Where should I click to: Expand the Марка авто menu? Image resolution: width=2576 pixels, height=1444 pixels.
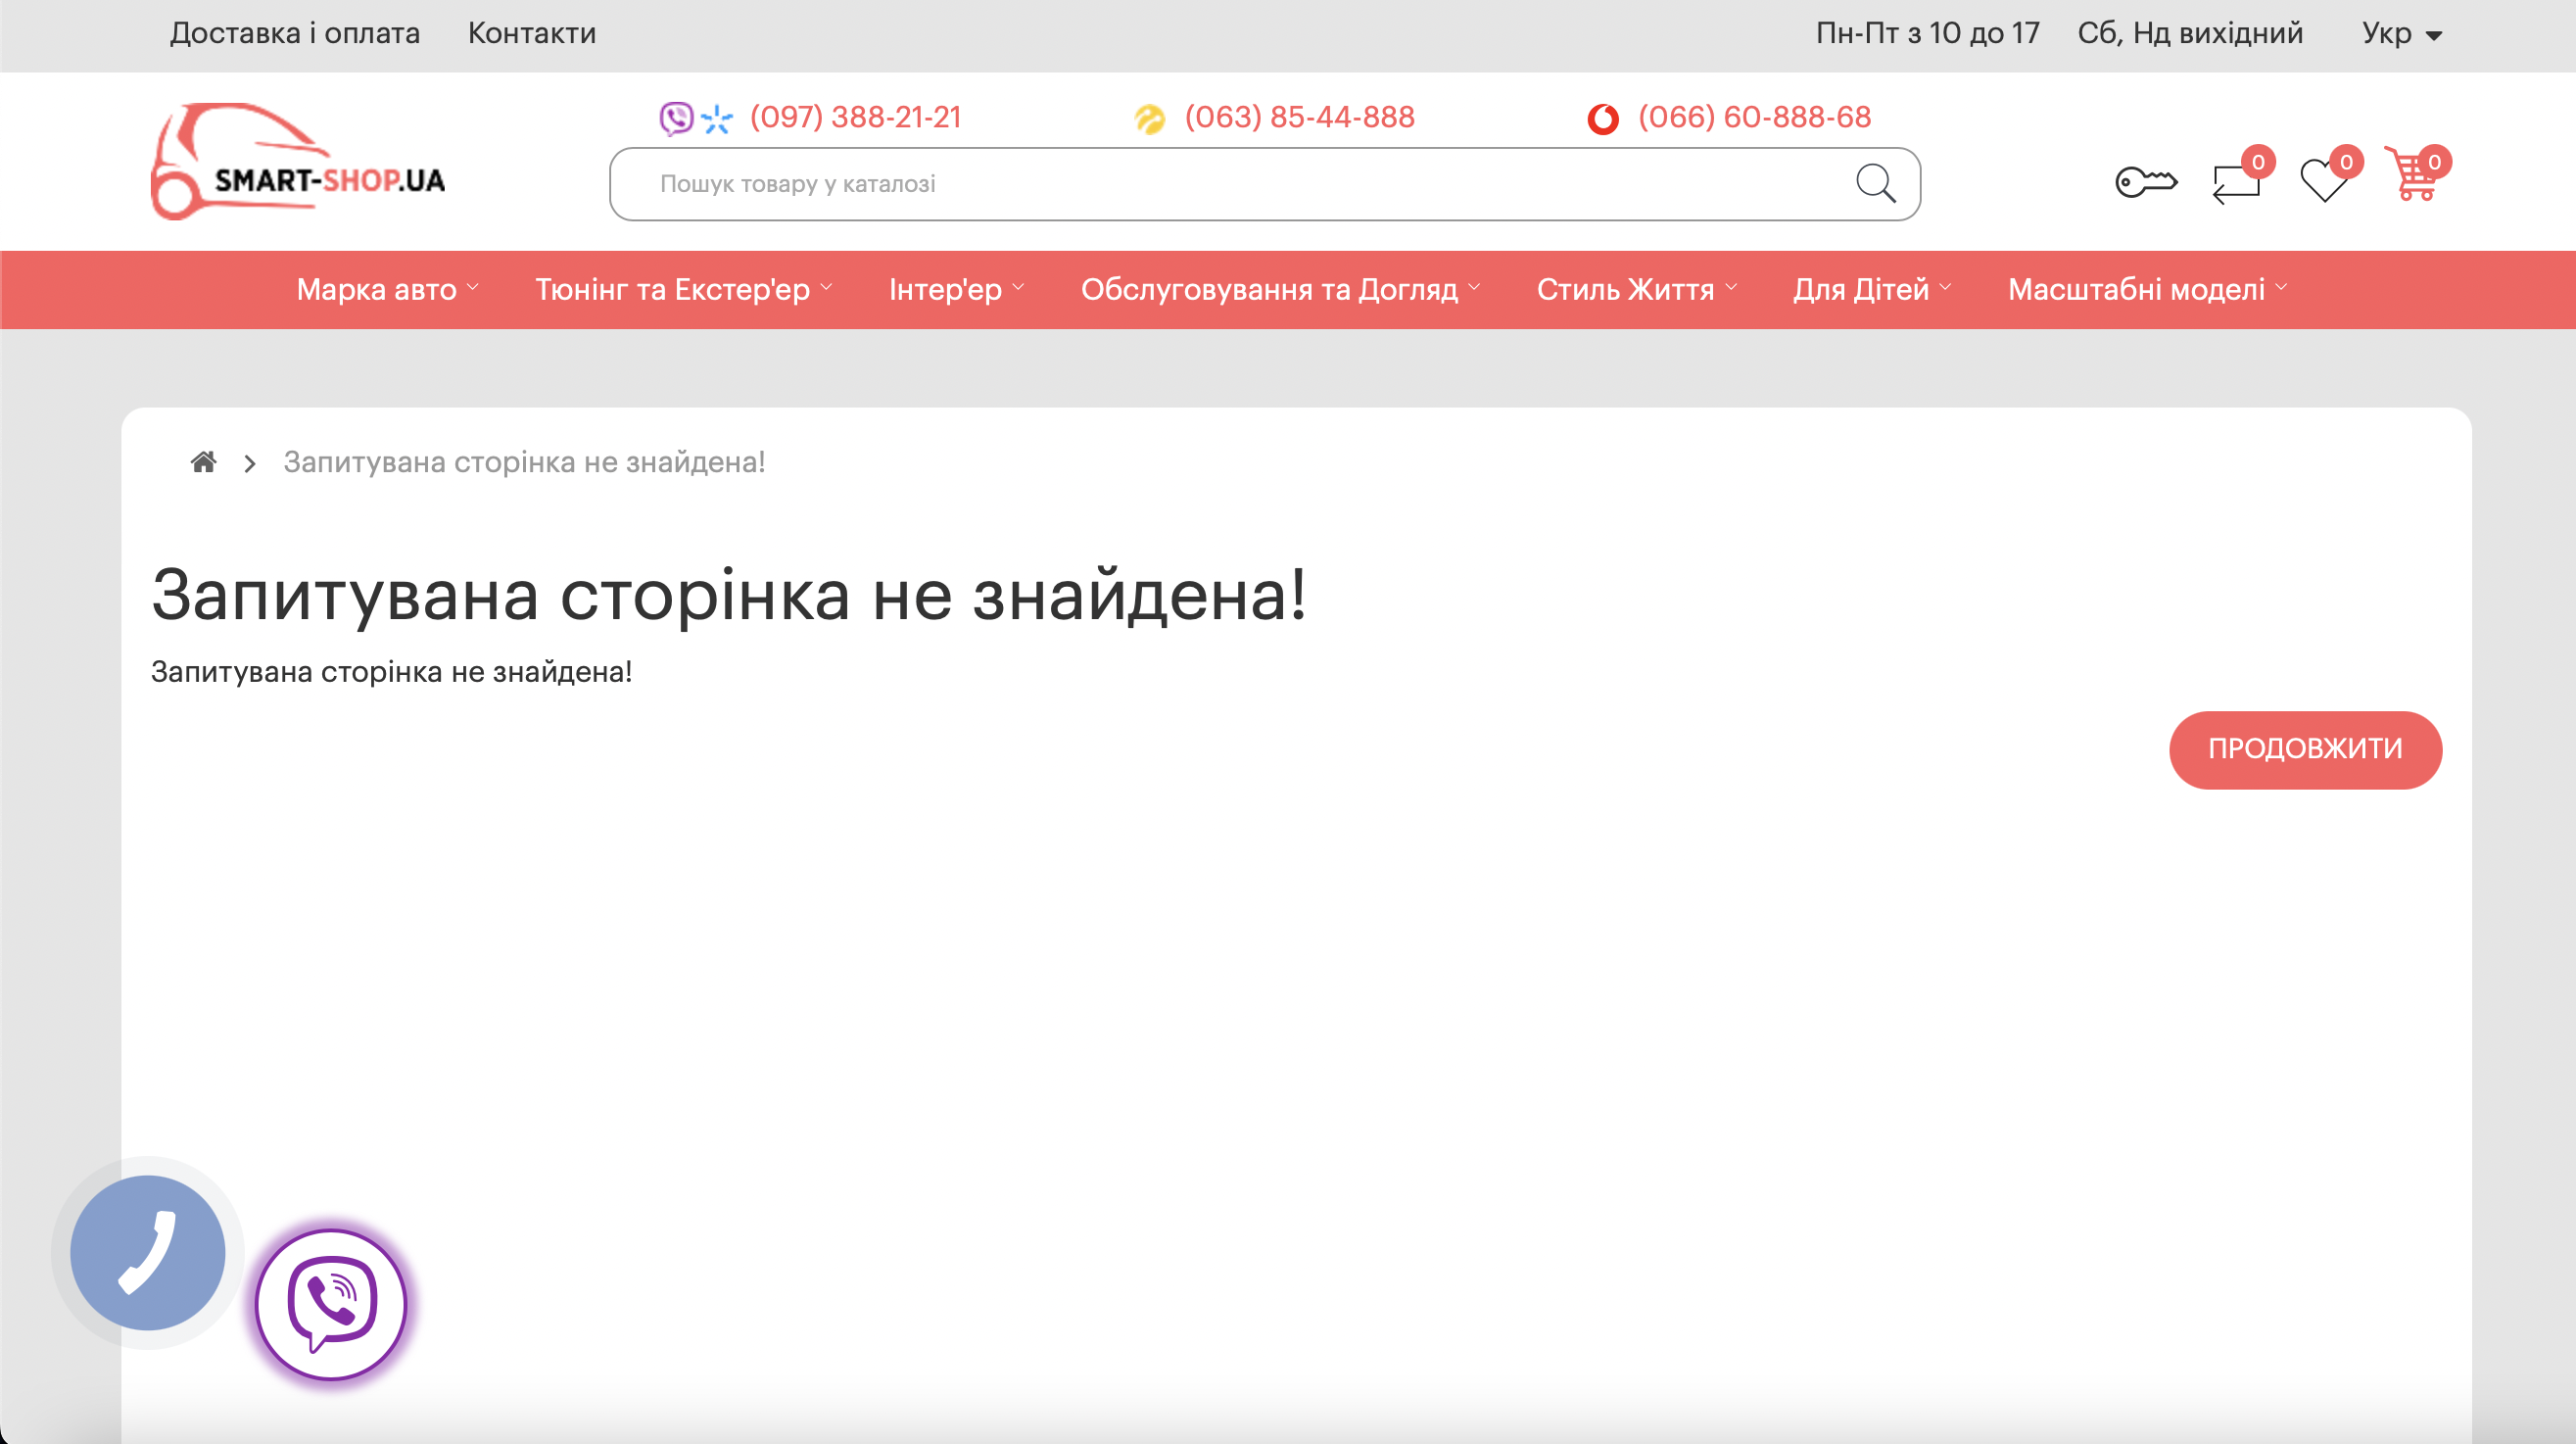point(387,290)
